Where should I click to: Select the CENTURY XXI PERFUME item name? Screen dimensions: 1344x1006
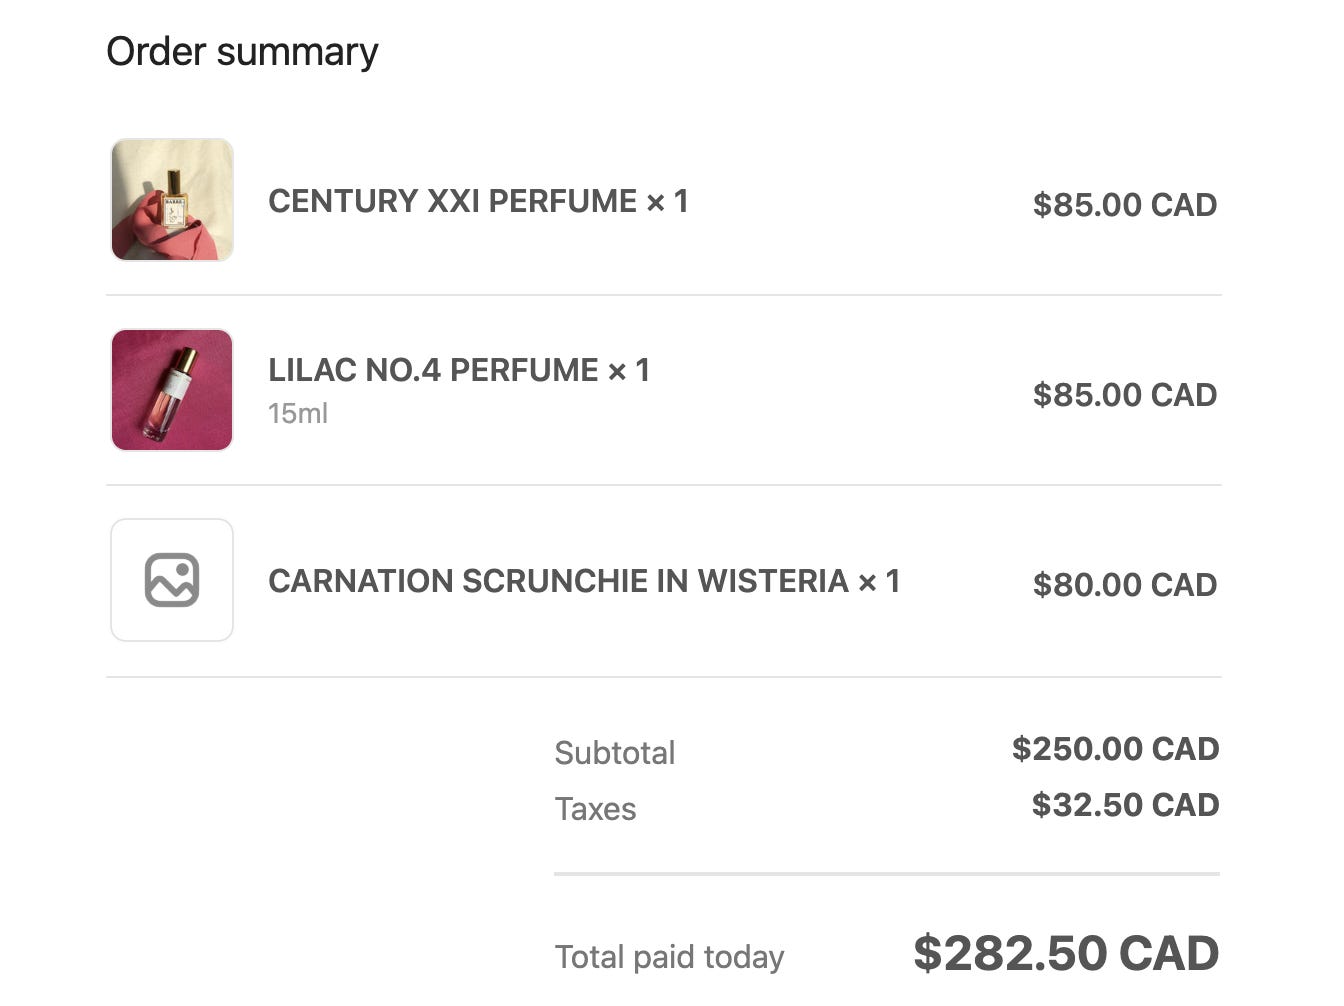(452, 201)
